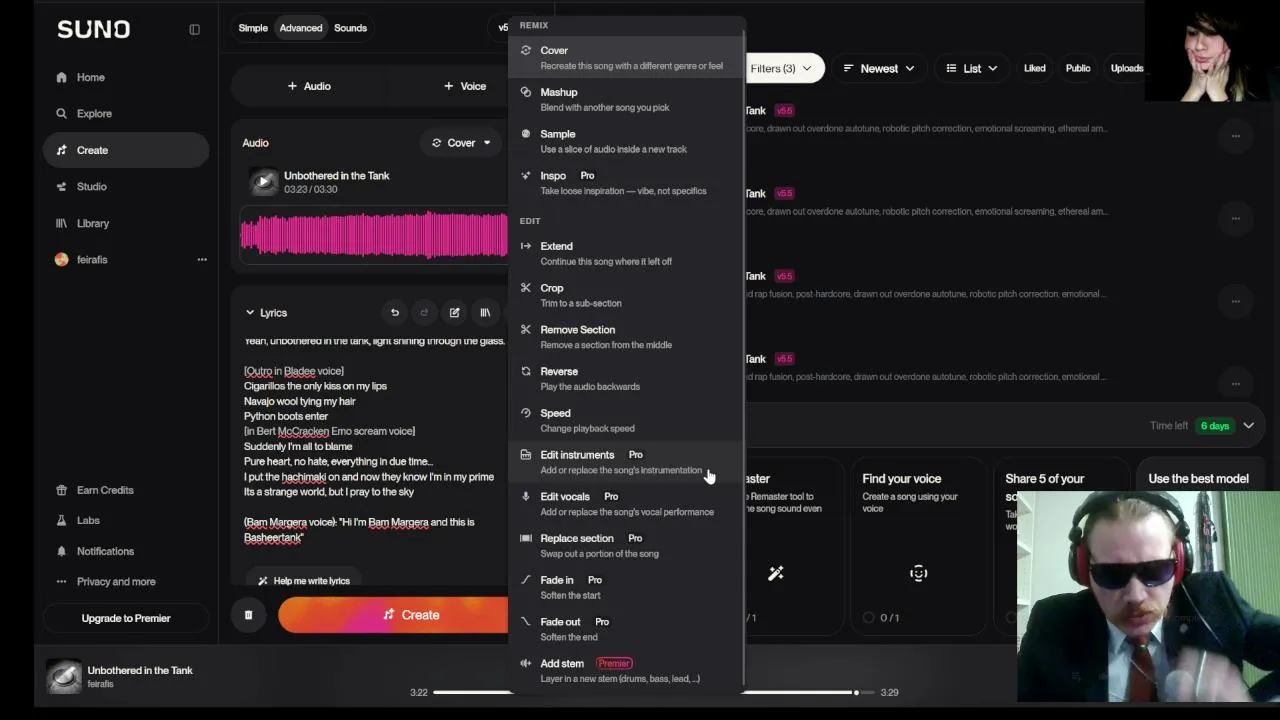Select Edit instruments menu entry
Viewport: 1280px width, 720px height.
[x=627, y=462]
